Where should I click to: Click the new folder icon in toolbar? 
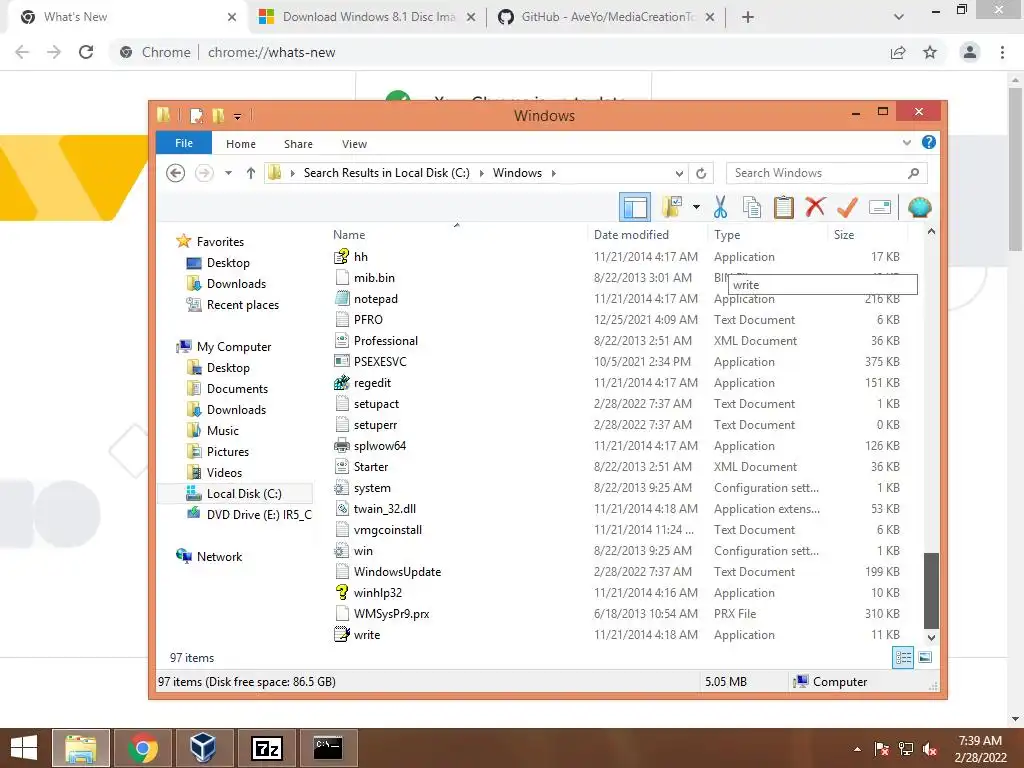pyautogui.click(x=672, y=208)
